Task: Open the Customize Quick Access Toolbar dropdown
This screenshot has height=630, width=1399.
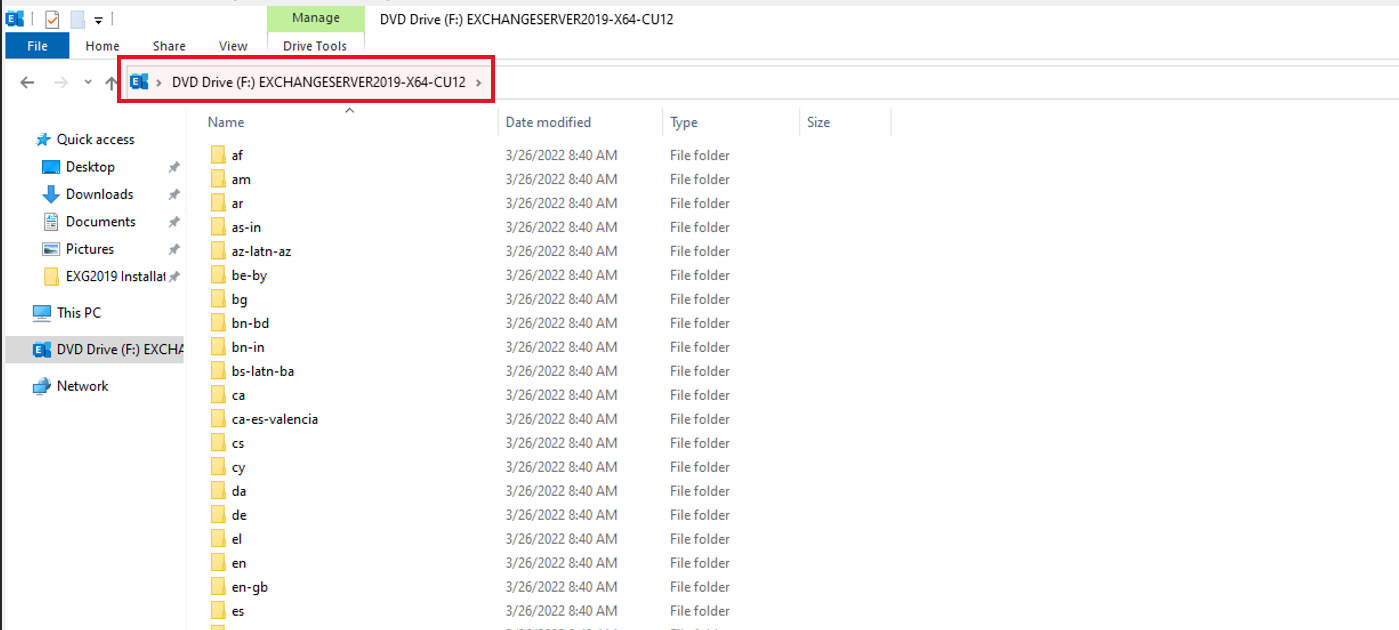Action: click(97, 19)
